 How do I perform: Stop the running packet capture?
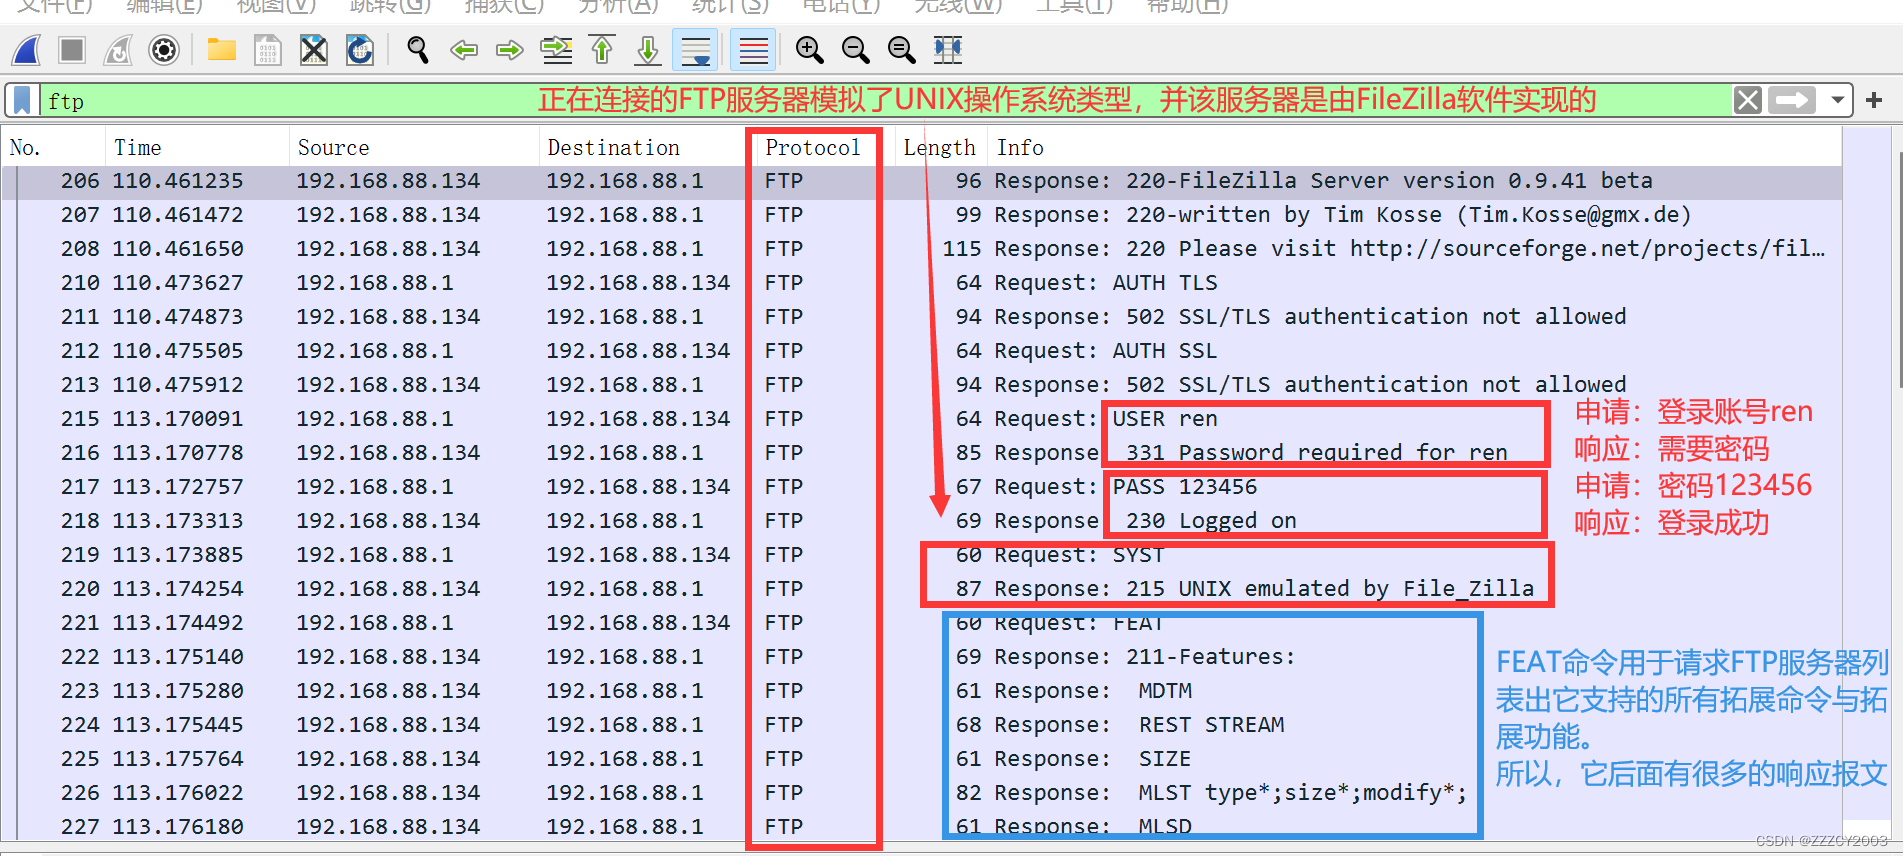click(72, 50)
